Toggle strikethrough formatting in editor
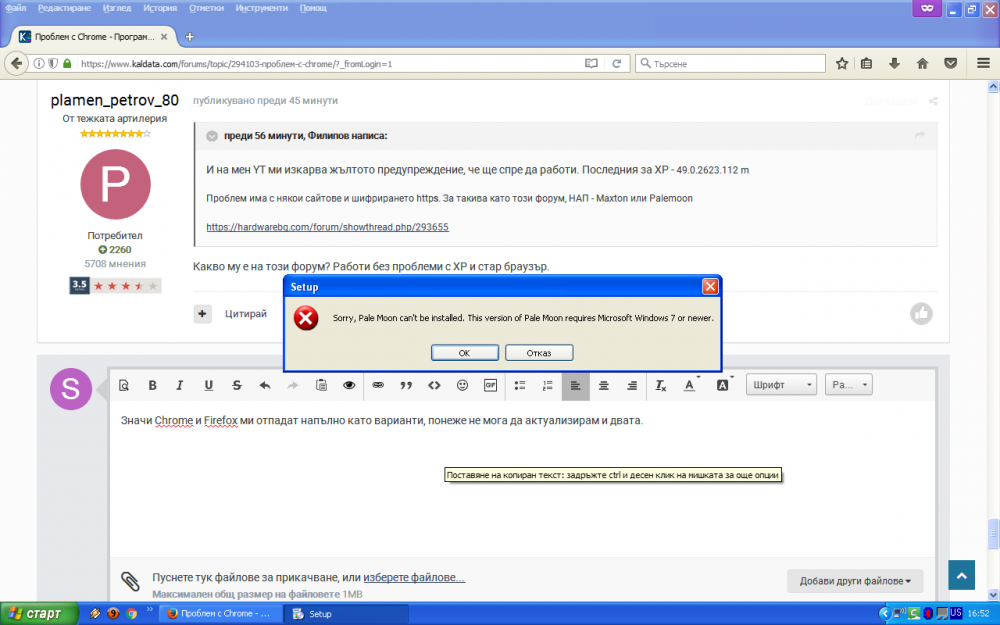The width and height of the screenshot is (1000, 625). 237,385
